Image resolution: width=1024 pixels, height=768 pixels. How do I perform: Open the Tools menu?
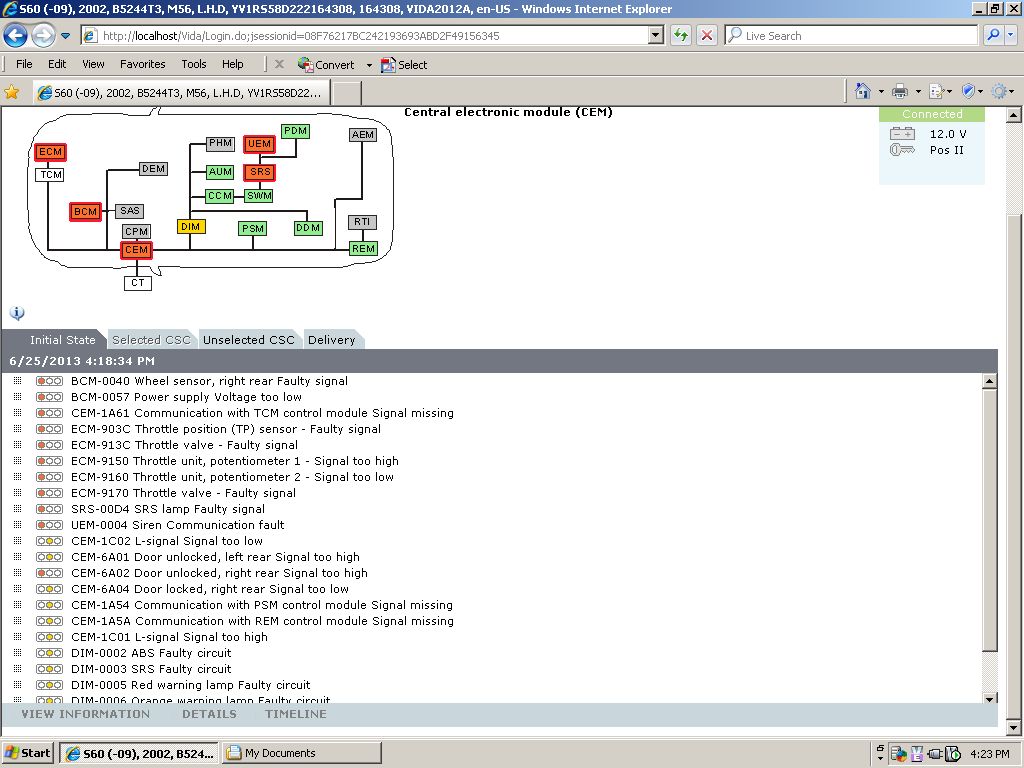tap(194, 64)
